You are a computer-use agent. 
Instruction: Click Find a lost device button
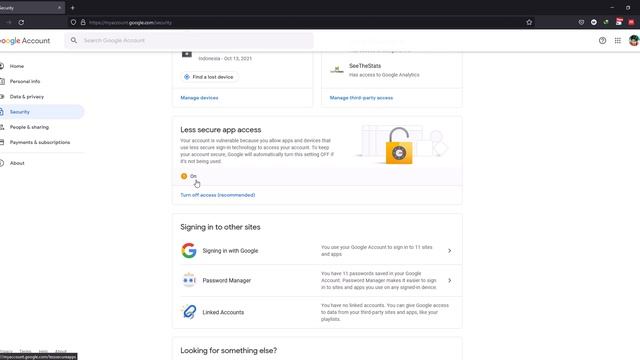(x=209, y=77)
